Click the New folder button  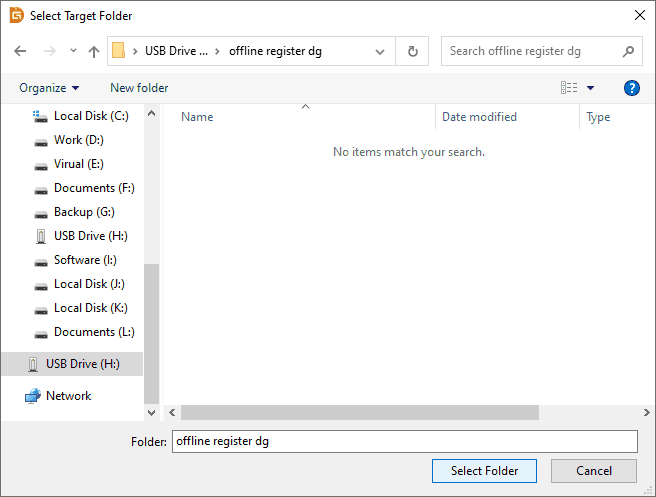point(139,88)
